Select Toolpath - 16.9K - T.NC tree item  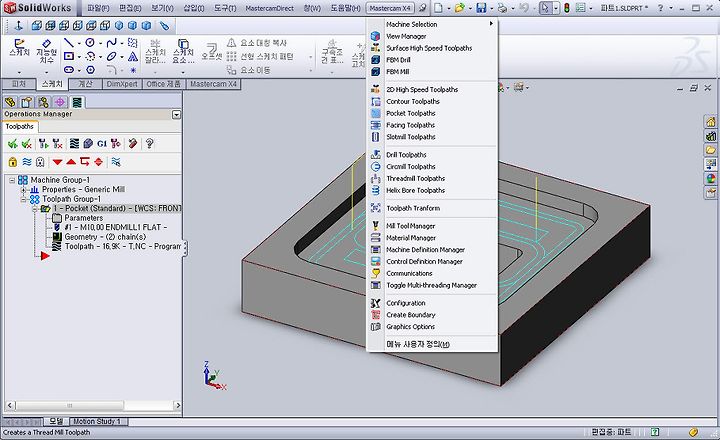[x=123, y=247]
